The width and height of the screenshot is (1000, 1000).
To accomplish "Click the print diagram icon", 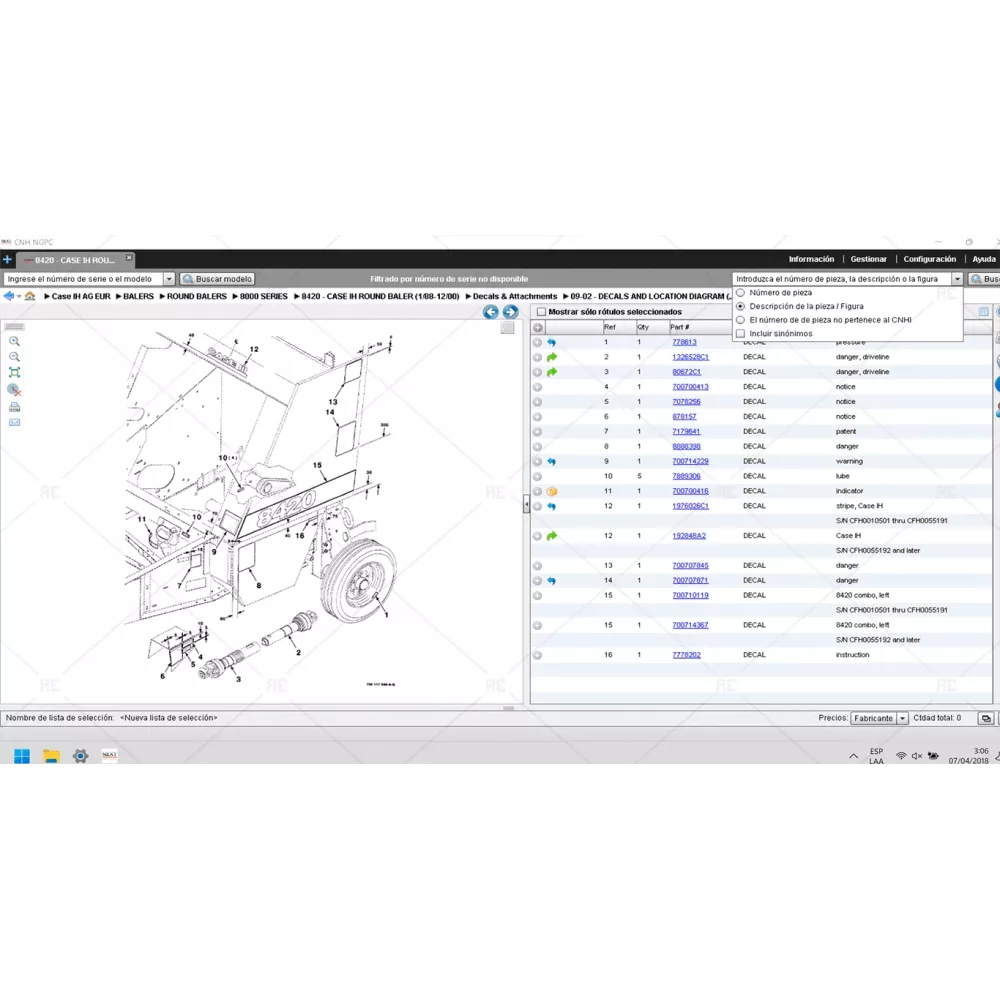I will click(14, 407).
